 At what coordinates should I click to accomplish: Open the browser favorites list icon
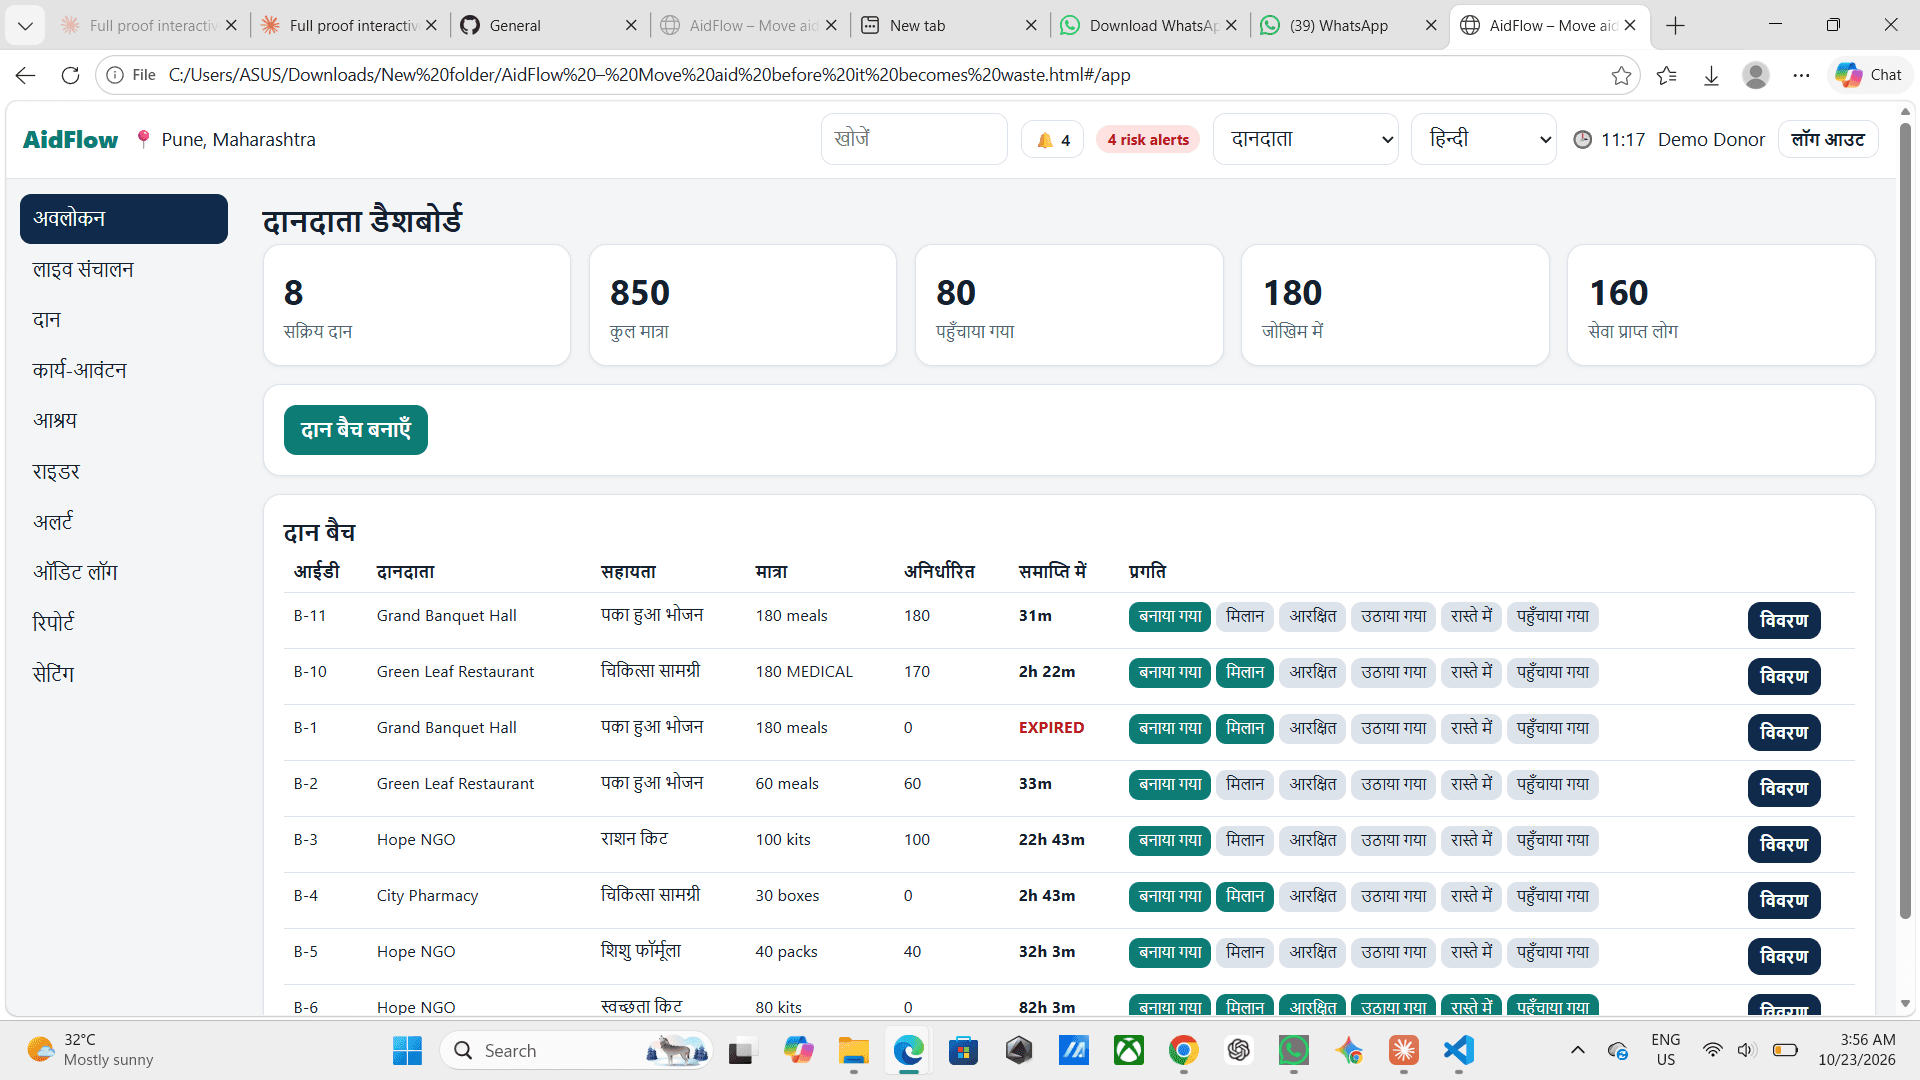pyautogui.click(x=1666, y=75)
